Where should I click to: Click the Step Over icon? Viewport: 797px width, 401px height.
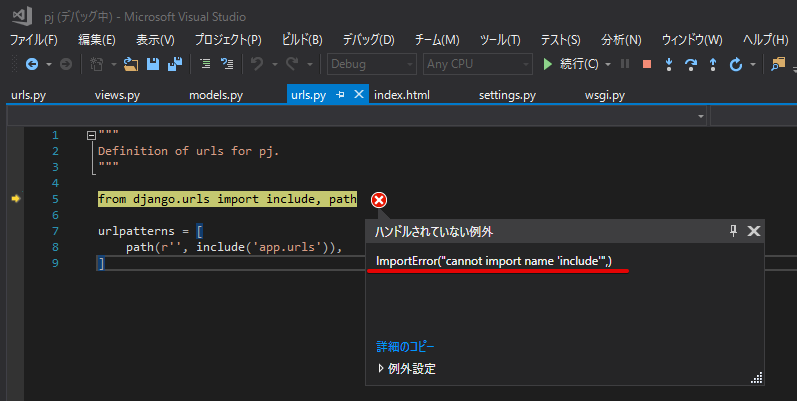pyautogui.click(x=691, y=64)
